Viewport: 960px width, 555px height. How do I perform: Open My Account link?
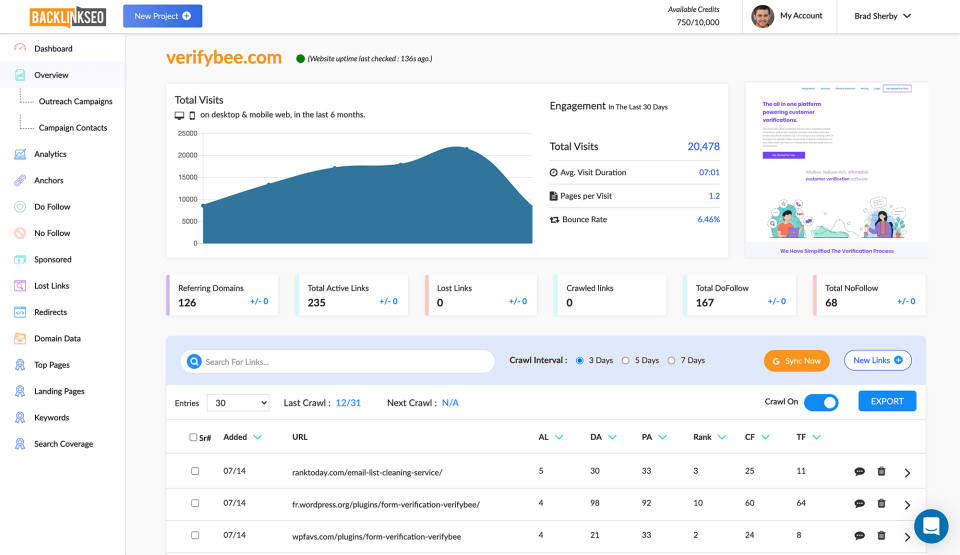(801, 16)
